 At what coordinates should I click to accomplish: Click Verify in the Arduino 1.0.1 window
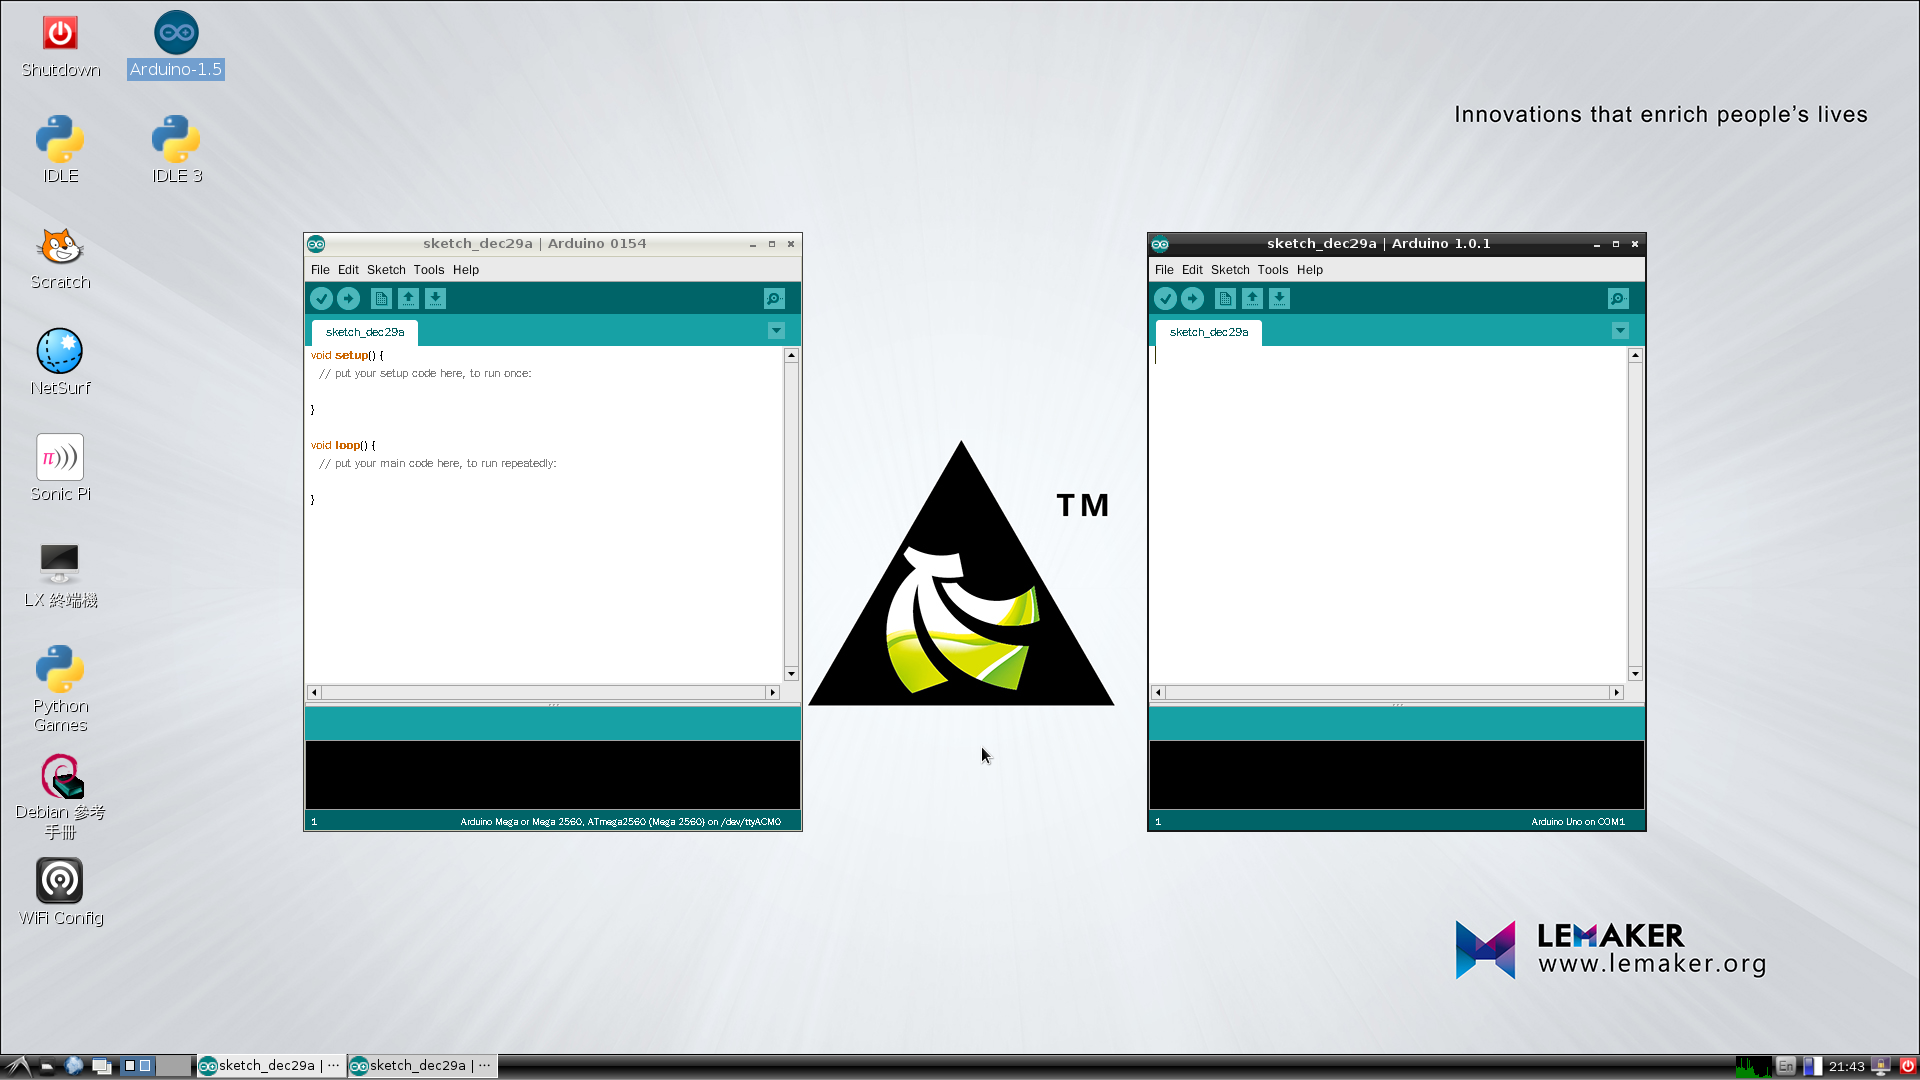[1165, 298]
